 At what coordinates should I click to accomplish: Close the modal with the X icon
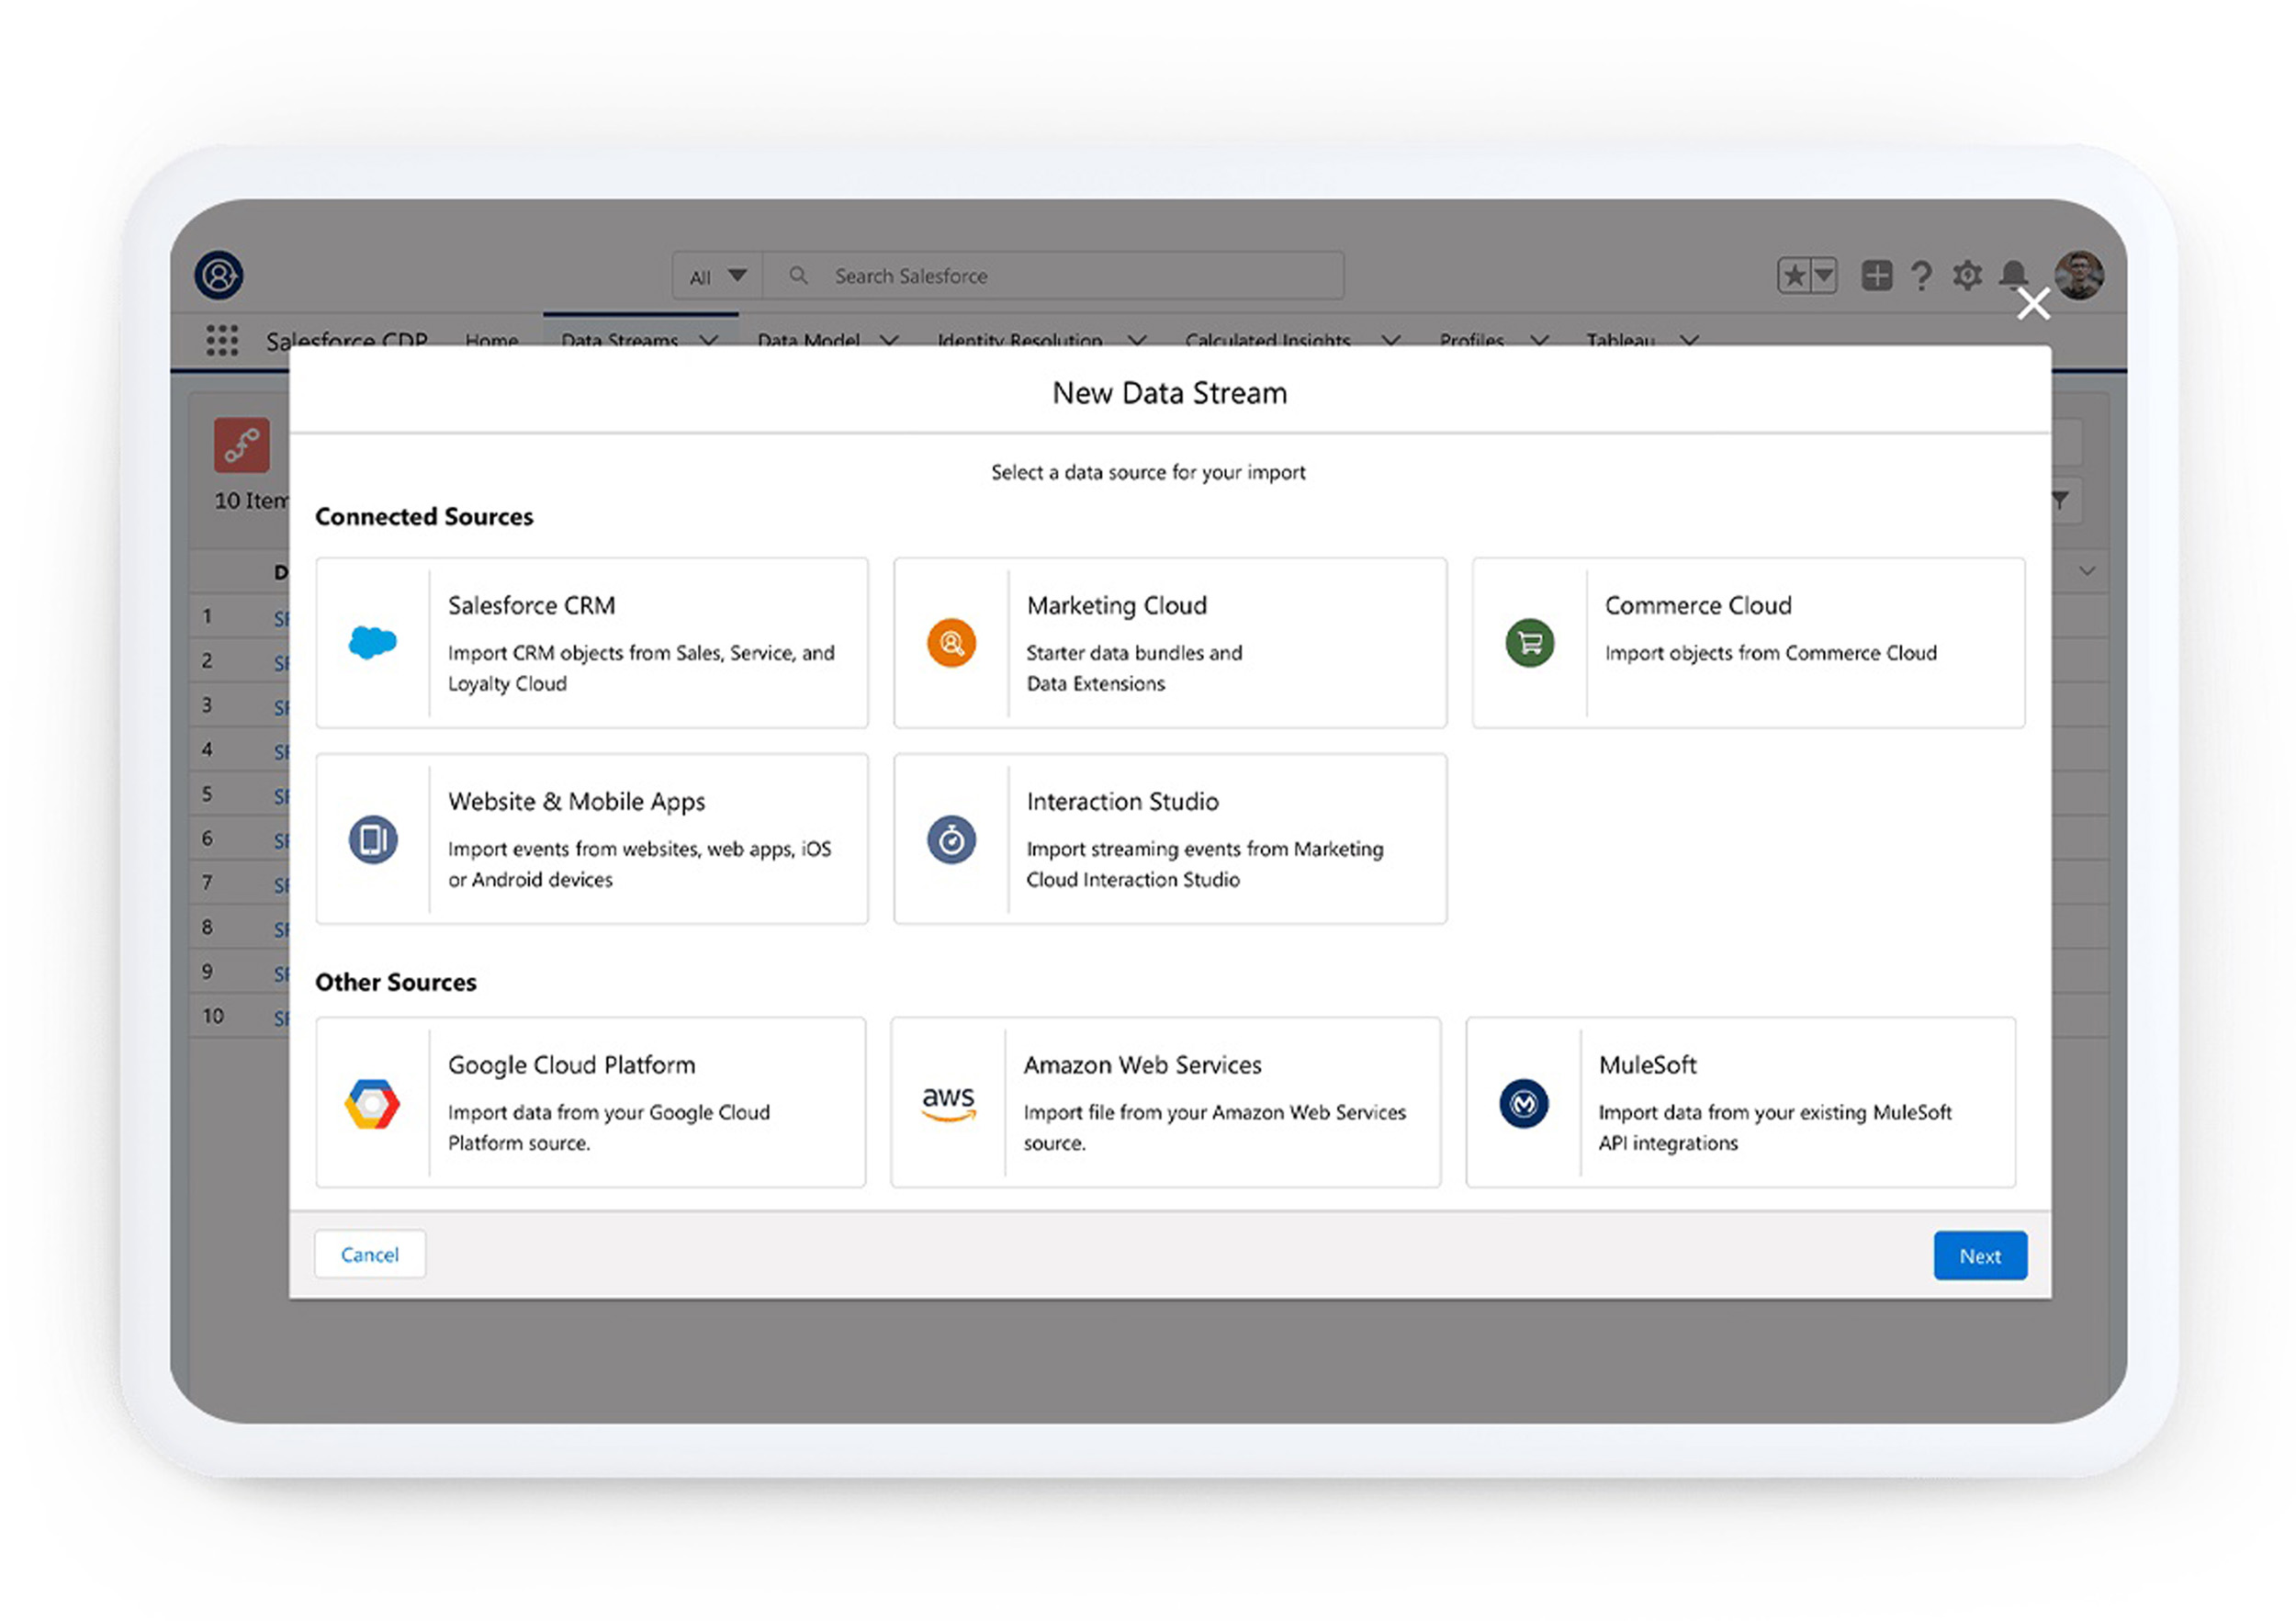tap(2033, 303)
